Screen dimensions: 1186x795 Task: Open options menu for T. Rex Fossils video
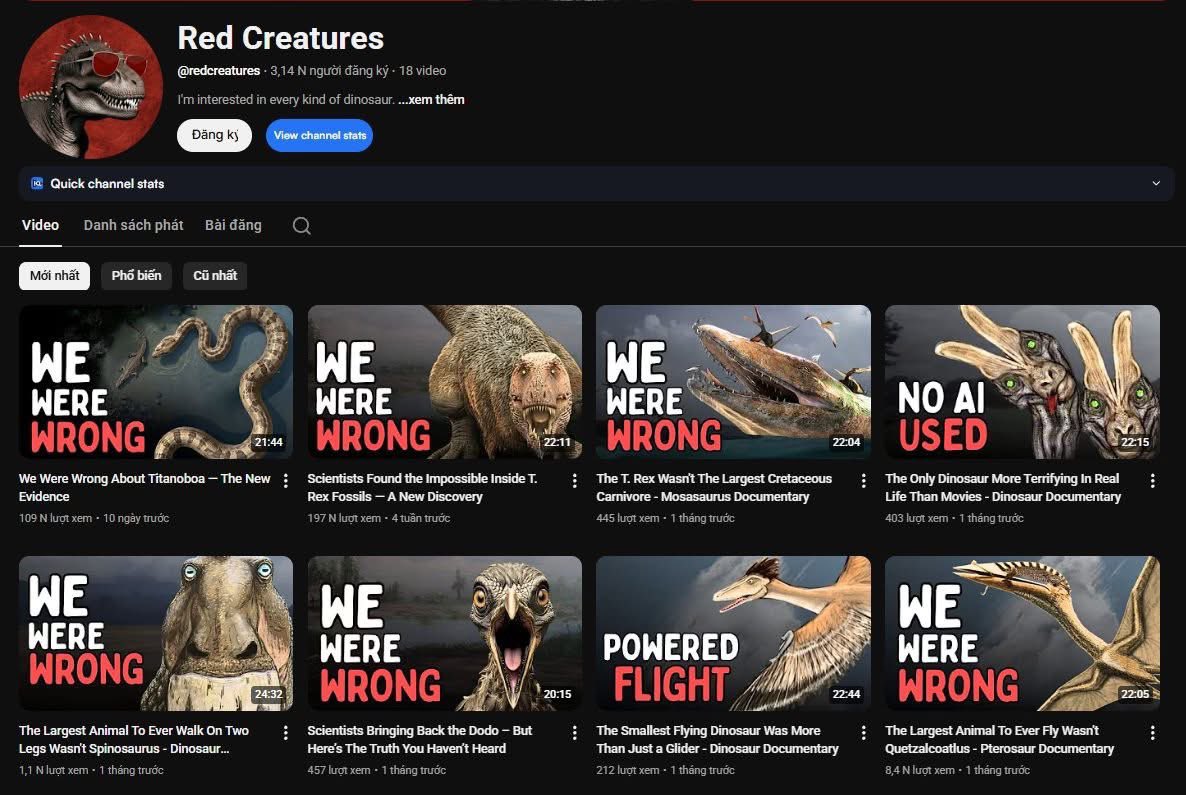(574, 480)
